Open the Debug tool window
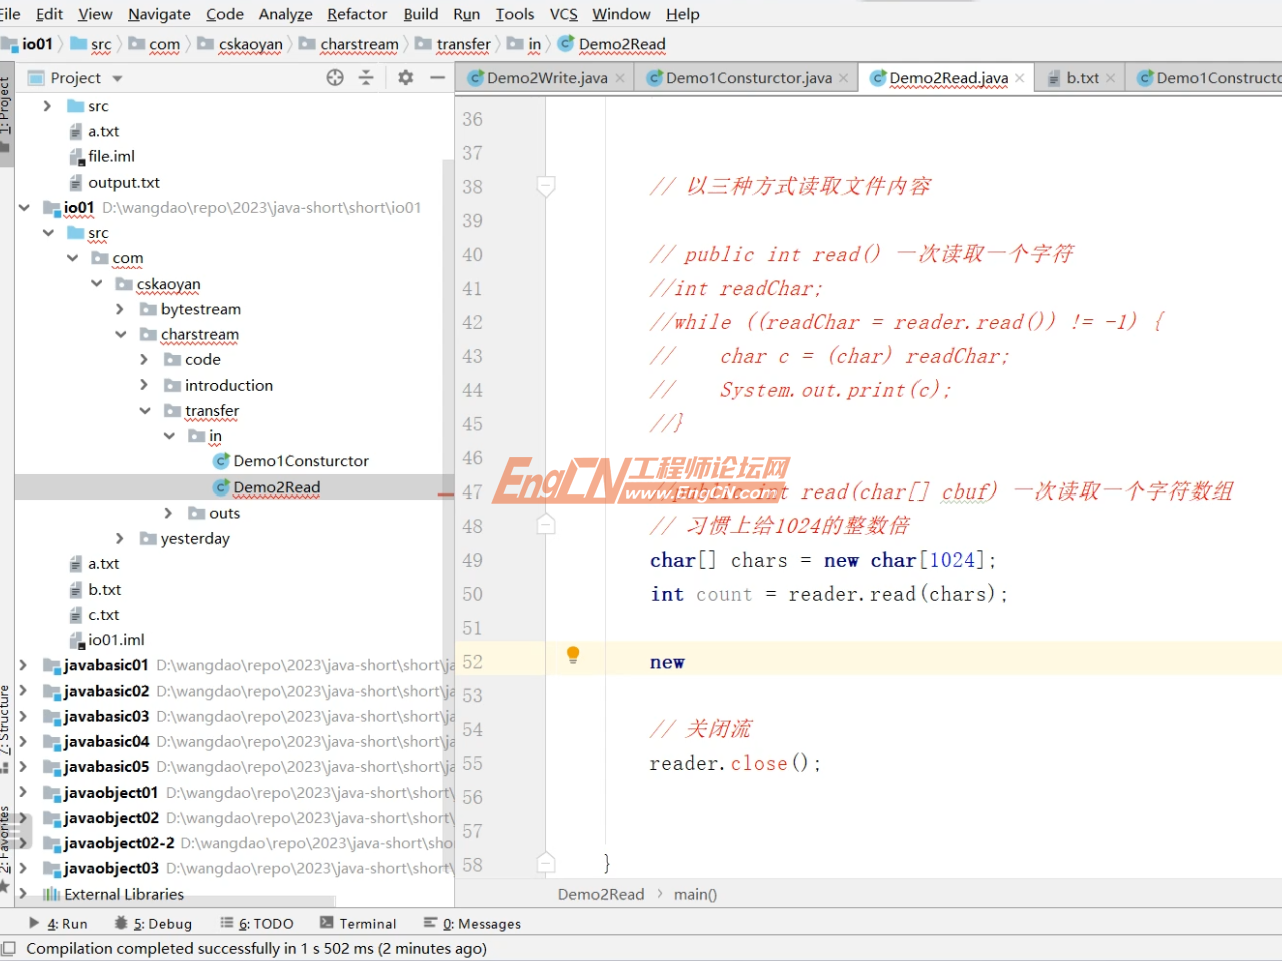This screenshot has height=961, width=1282. (153, 924)
